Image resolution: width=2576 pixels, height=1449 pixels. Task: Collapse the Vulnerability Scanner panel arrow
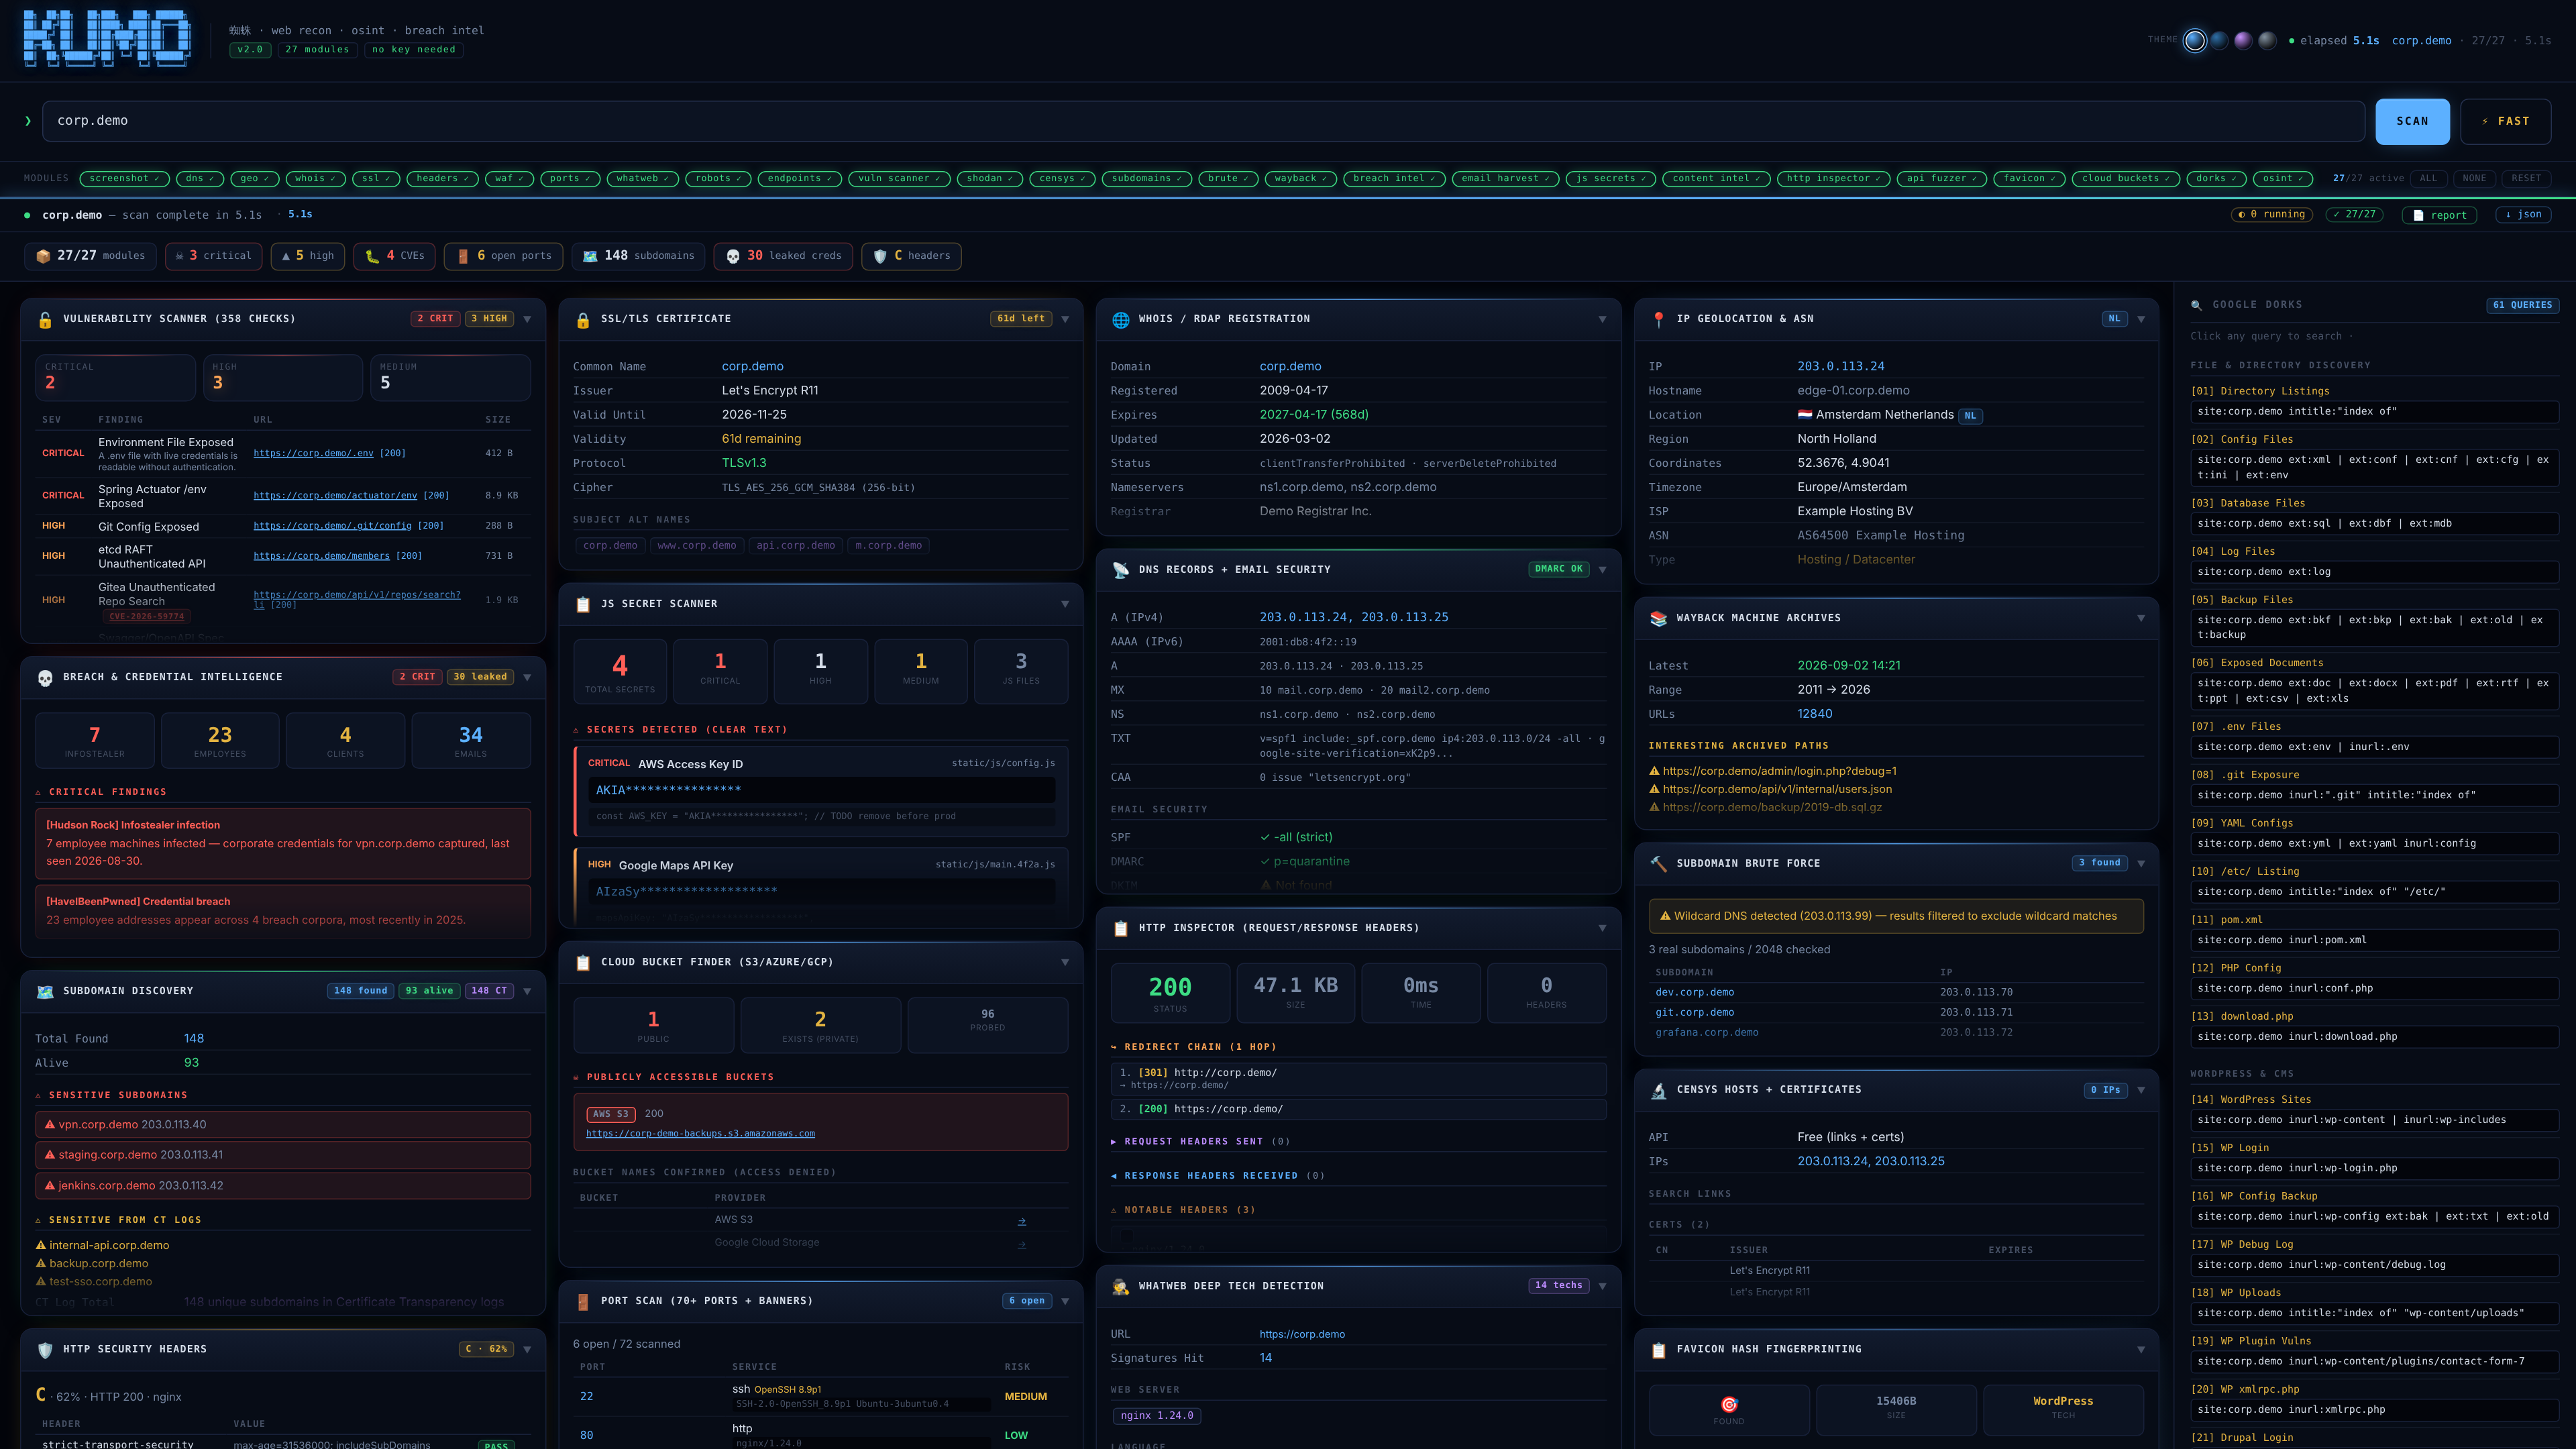click(x=527, y=320)
